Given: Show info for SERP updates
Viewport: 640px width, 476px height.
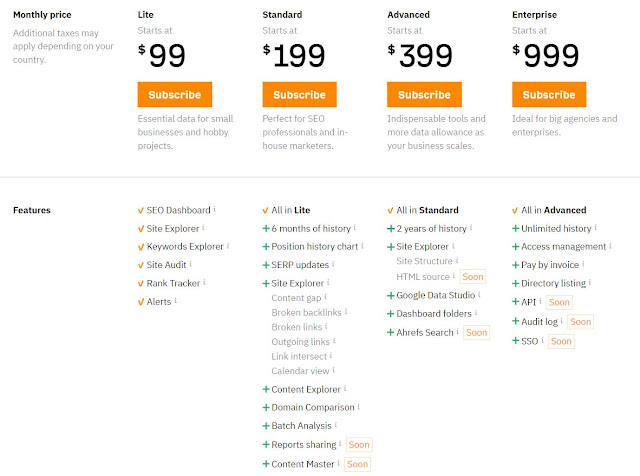Looking at the screenshot, I should coord(333,264).
